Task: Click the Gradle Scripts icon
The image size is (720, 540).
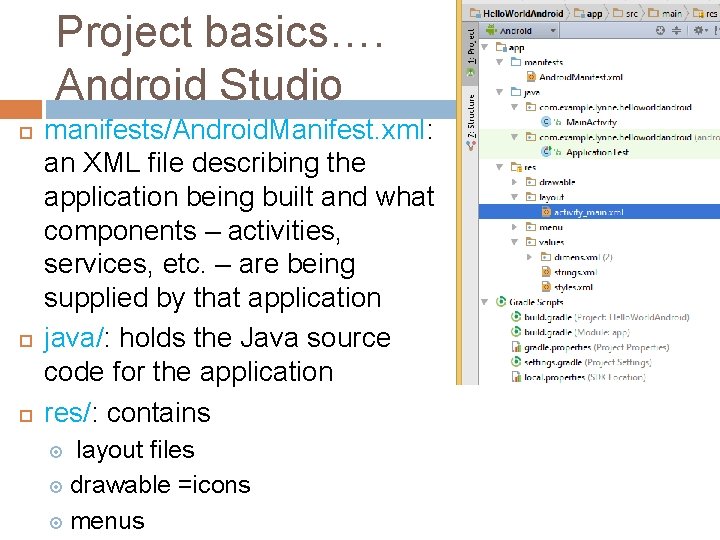Action: pos(501,302)
